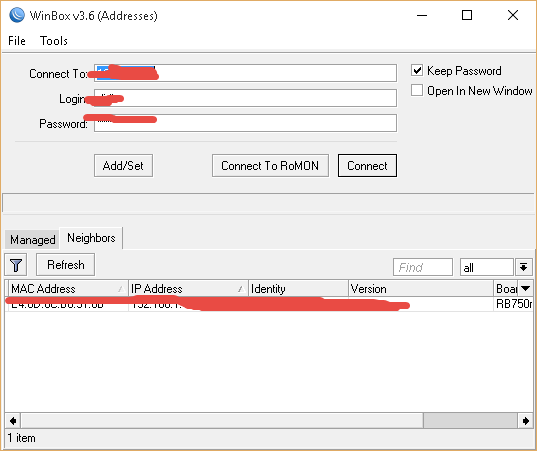The image size is (537, 451).
Task: Enable Open In New Window checkbox
Action: [x=417, y=90]
